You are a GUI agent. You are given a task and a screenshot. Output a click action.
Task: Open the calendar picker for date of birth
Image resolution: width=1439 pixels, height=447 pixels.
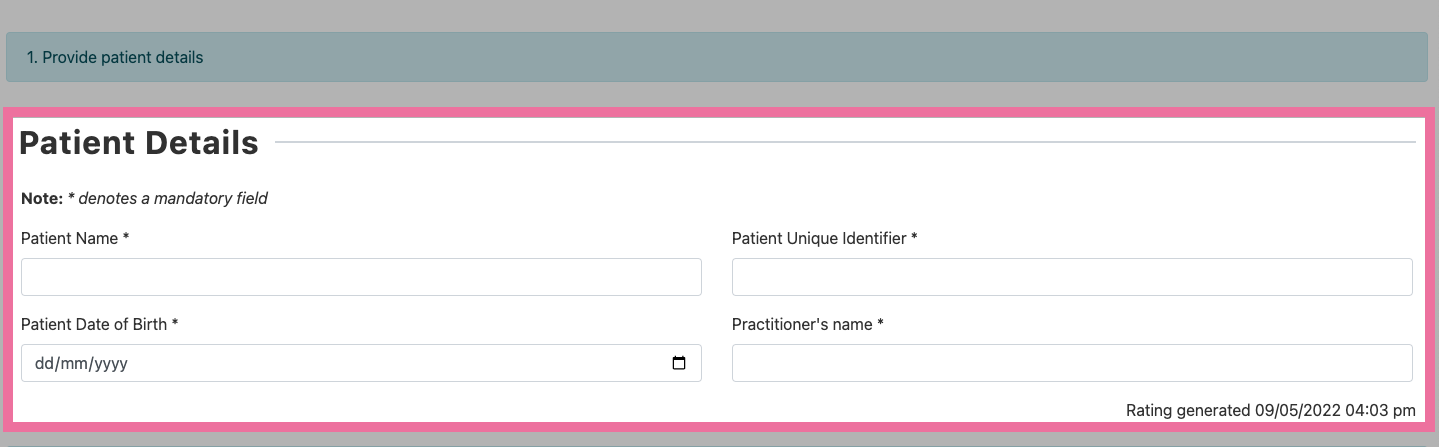click(679, 364)
